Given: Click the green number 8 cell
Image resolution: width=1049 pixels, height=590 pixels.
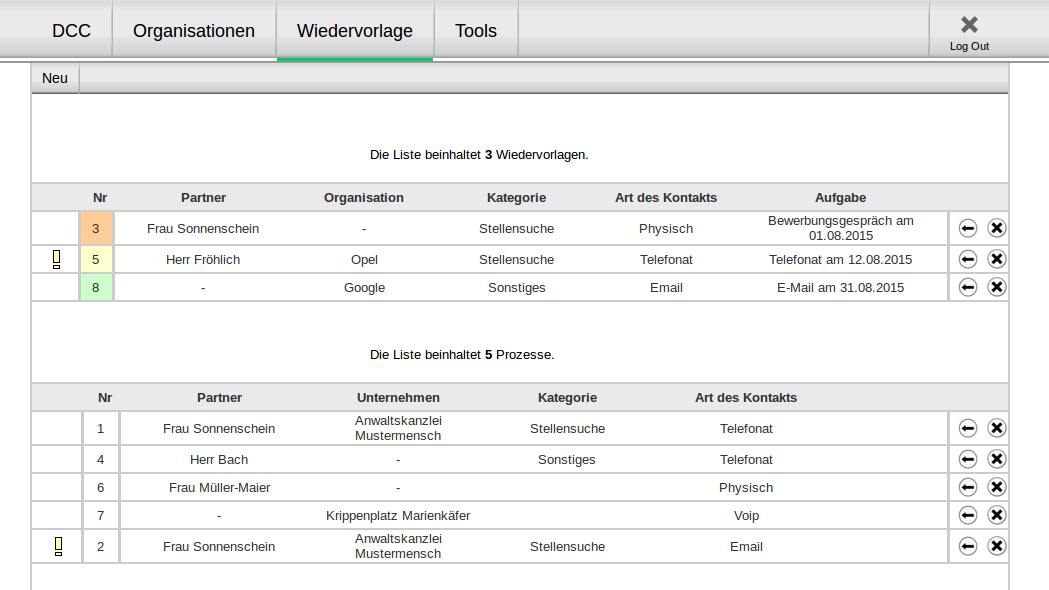Looking at the screenshot, I should (x=96, y=287).
